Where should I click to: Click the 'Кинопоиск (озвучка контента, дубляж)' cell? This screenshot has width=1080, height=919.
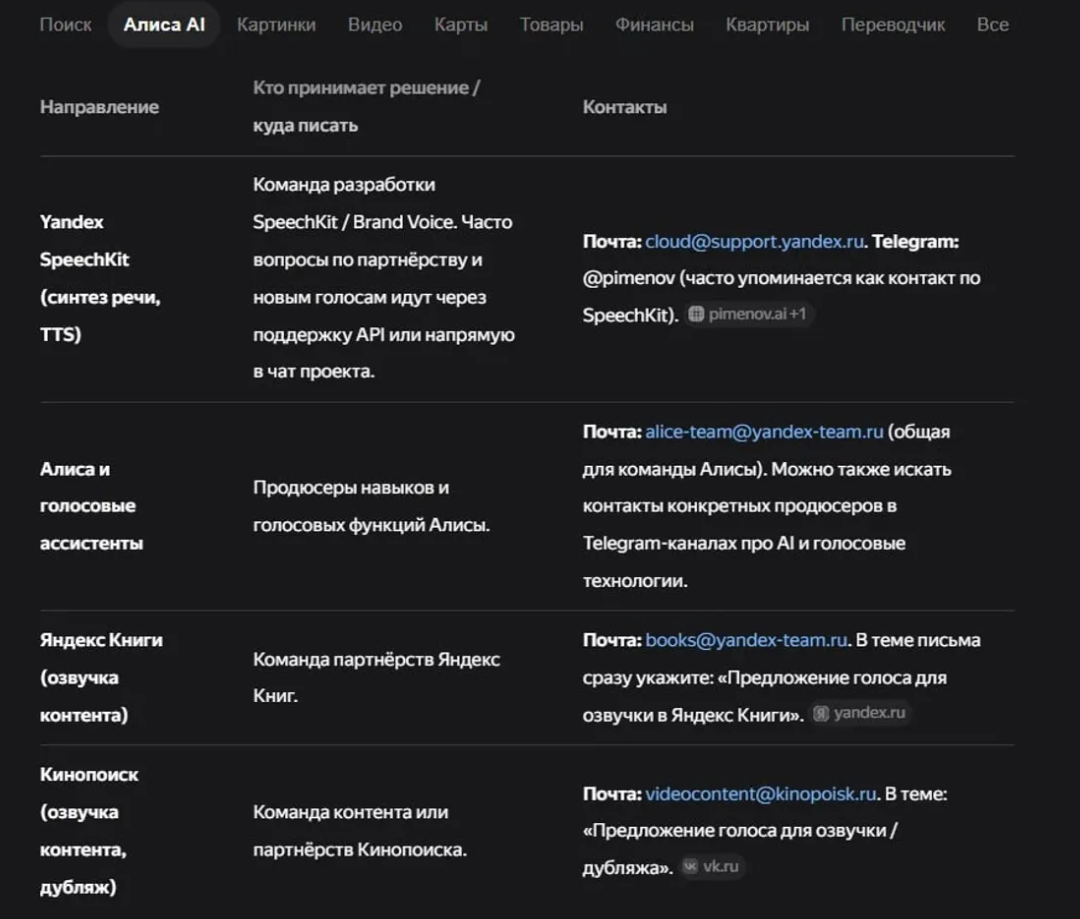point(89,831)
